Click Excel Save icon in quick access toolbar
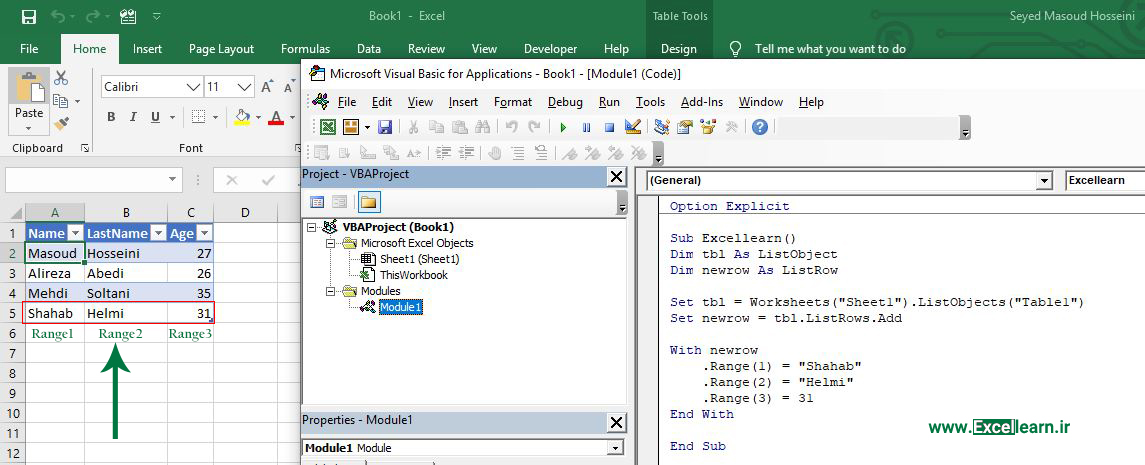 pos(29,16)
